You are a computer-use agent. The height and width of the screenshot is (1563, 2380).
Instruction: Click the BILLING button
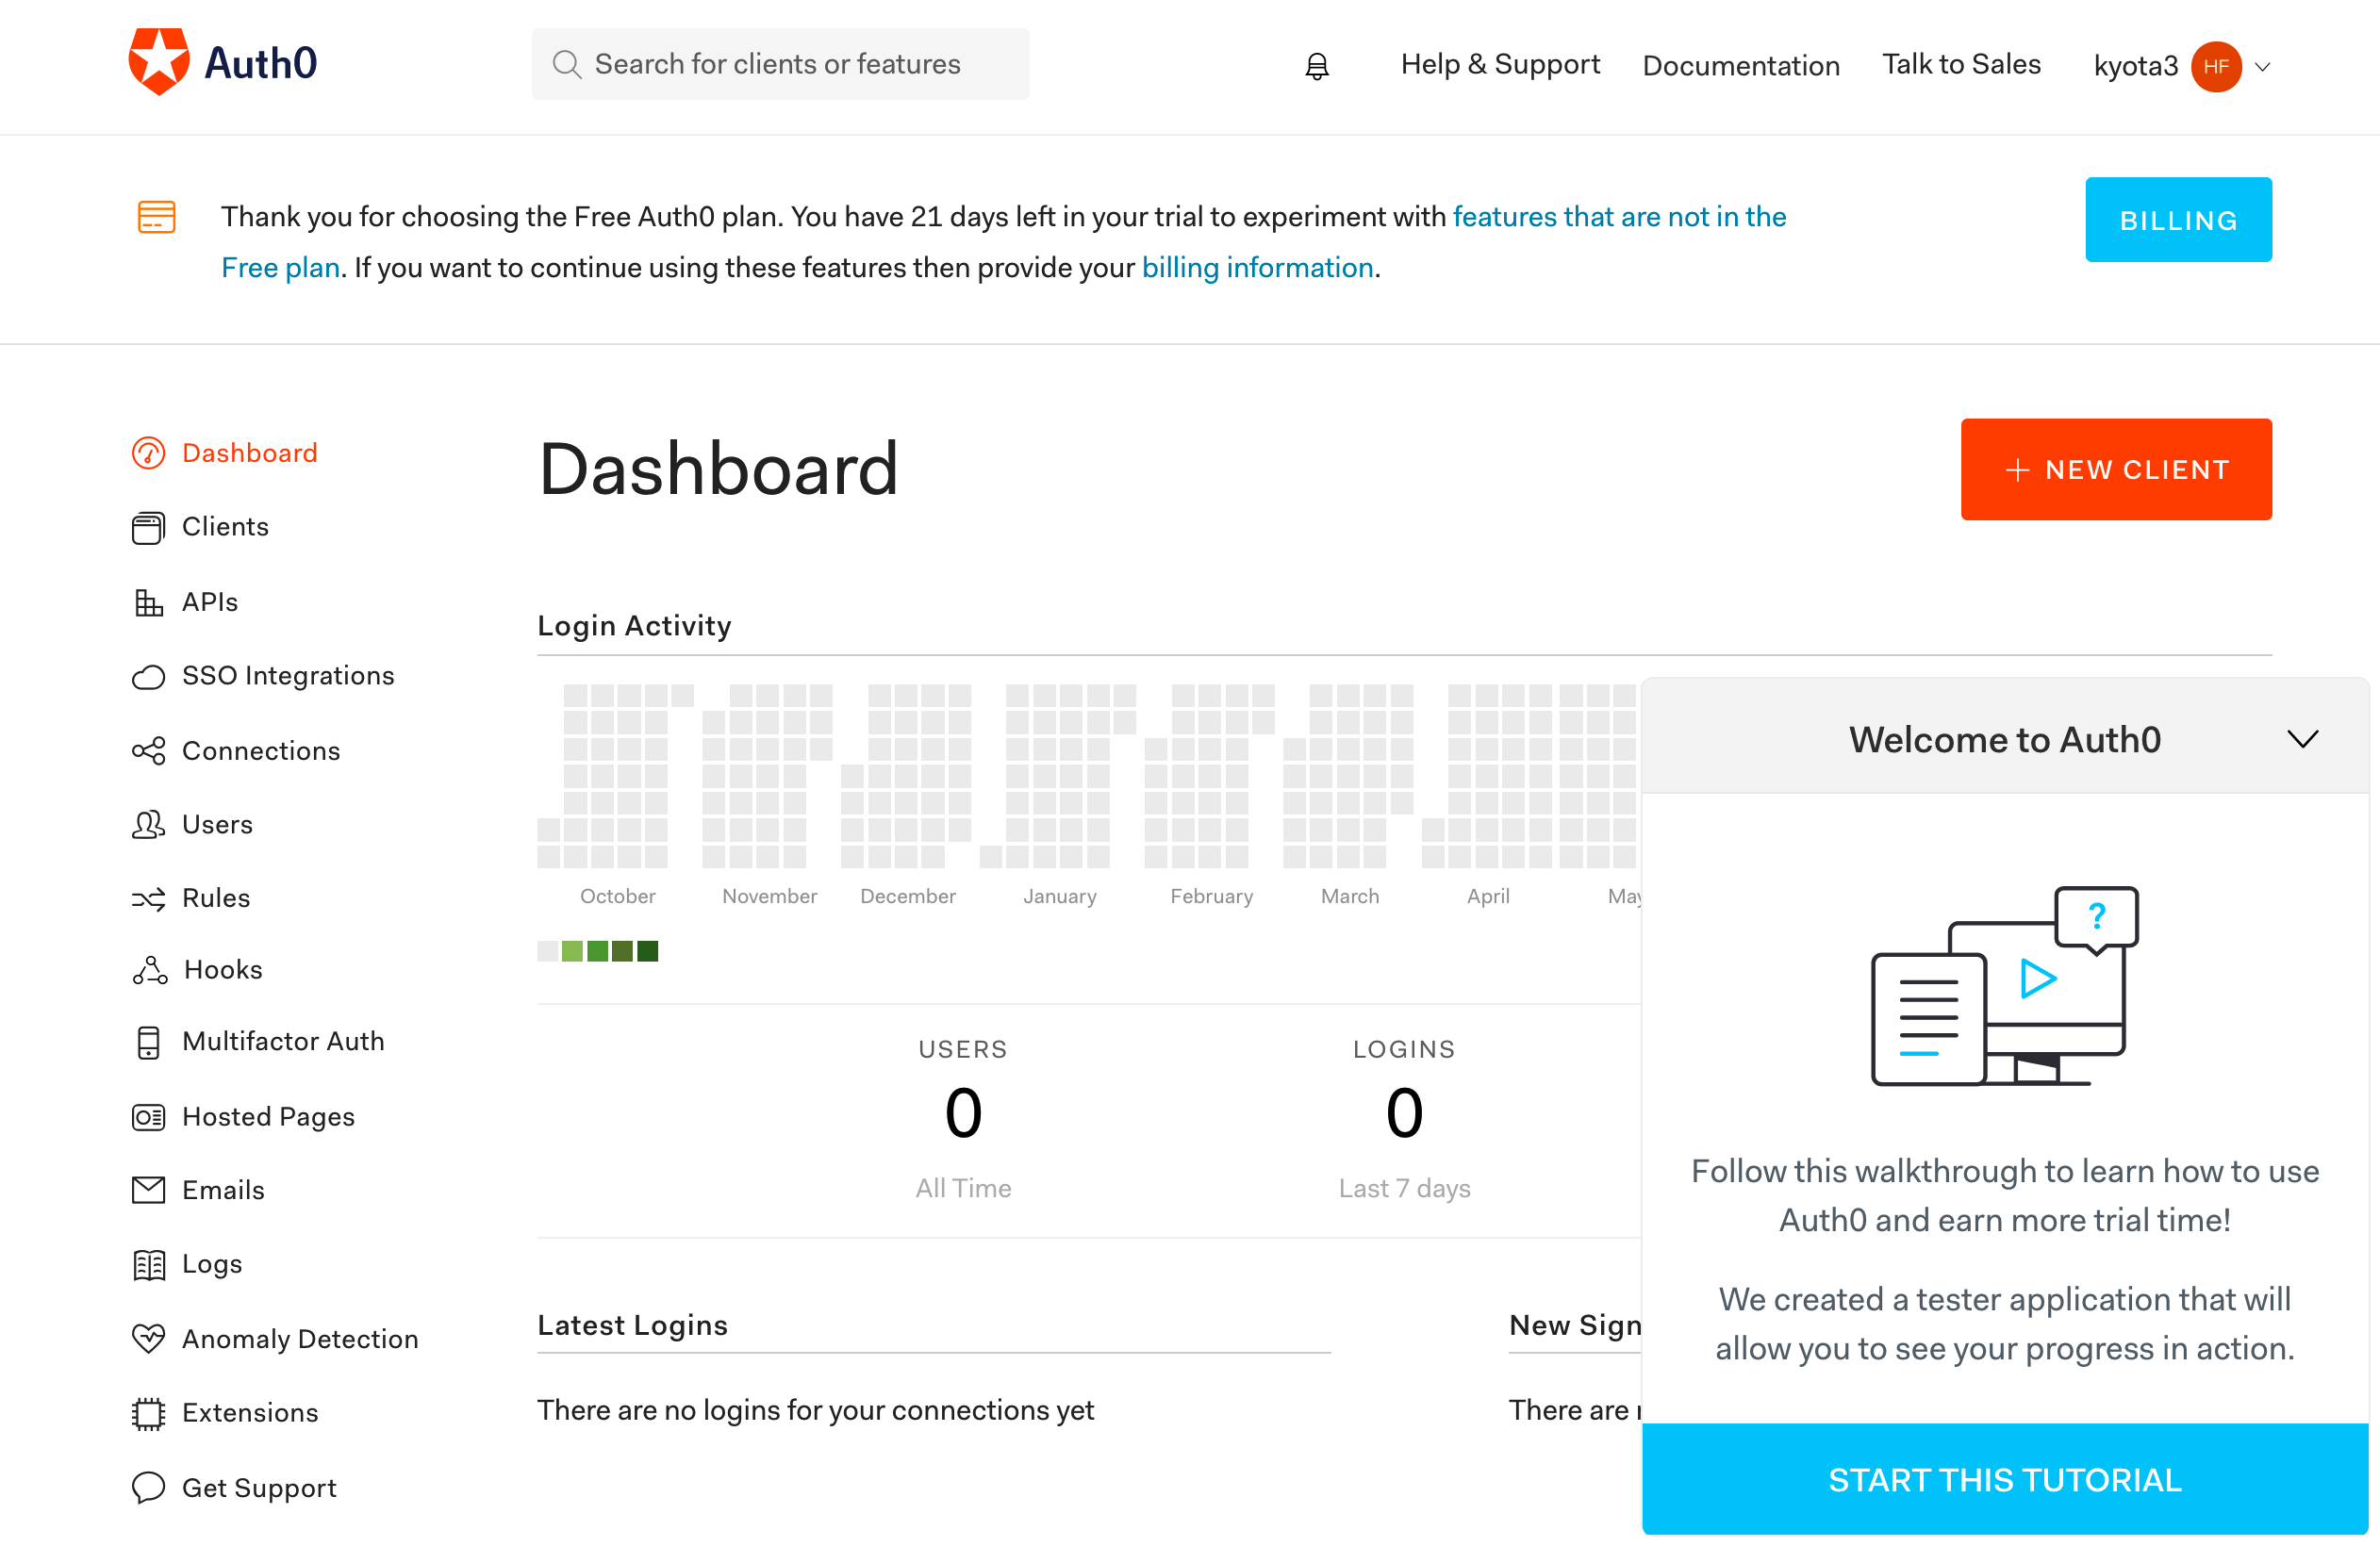coord(2178,220)
